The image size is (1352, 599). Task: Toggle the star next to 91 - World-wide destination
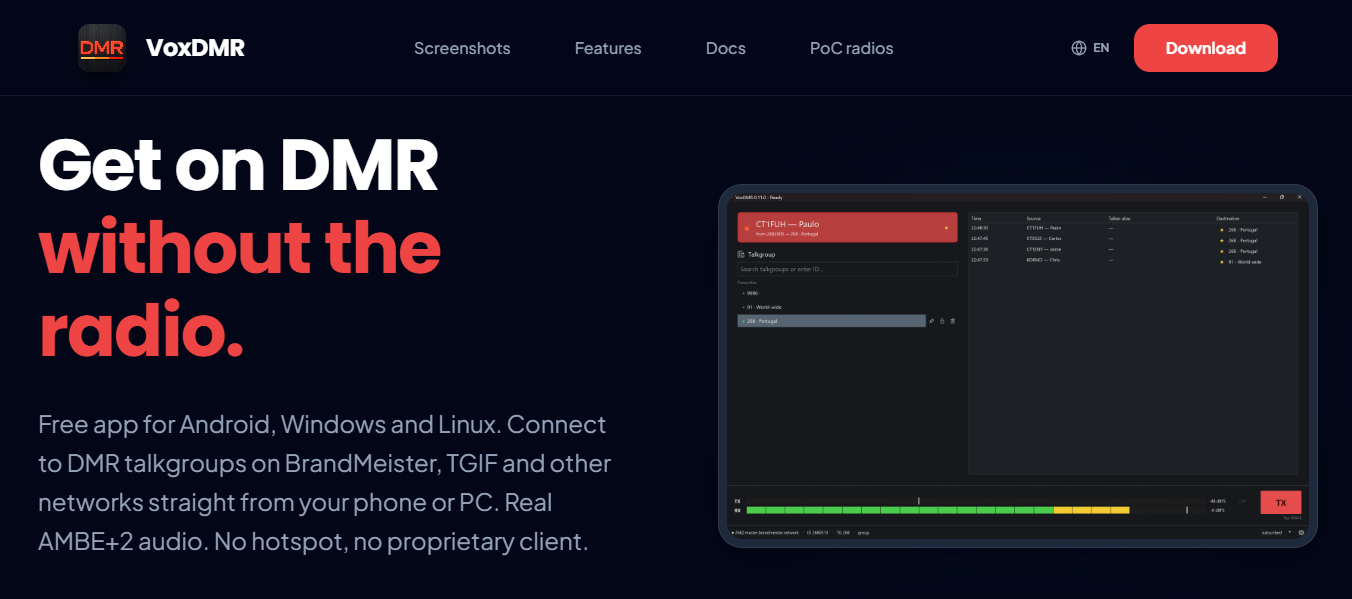click(1222, 262)
